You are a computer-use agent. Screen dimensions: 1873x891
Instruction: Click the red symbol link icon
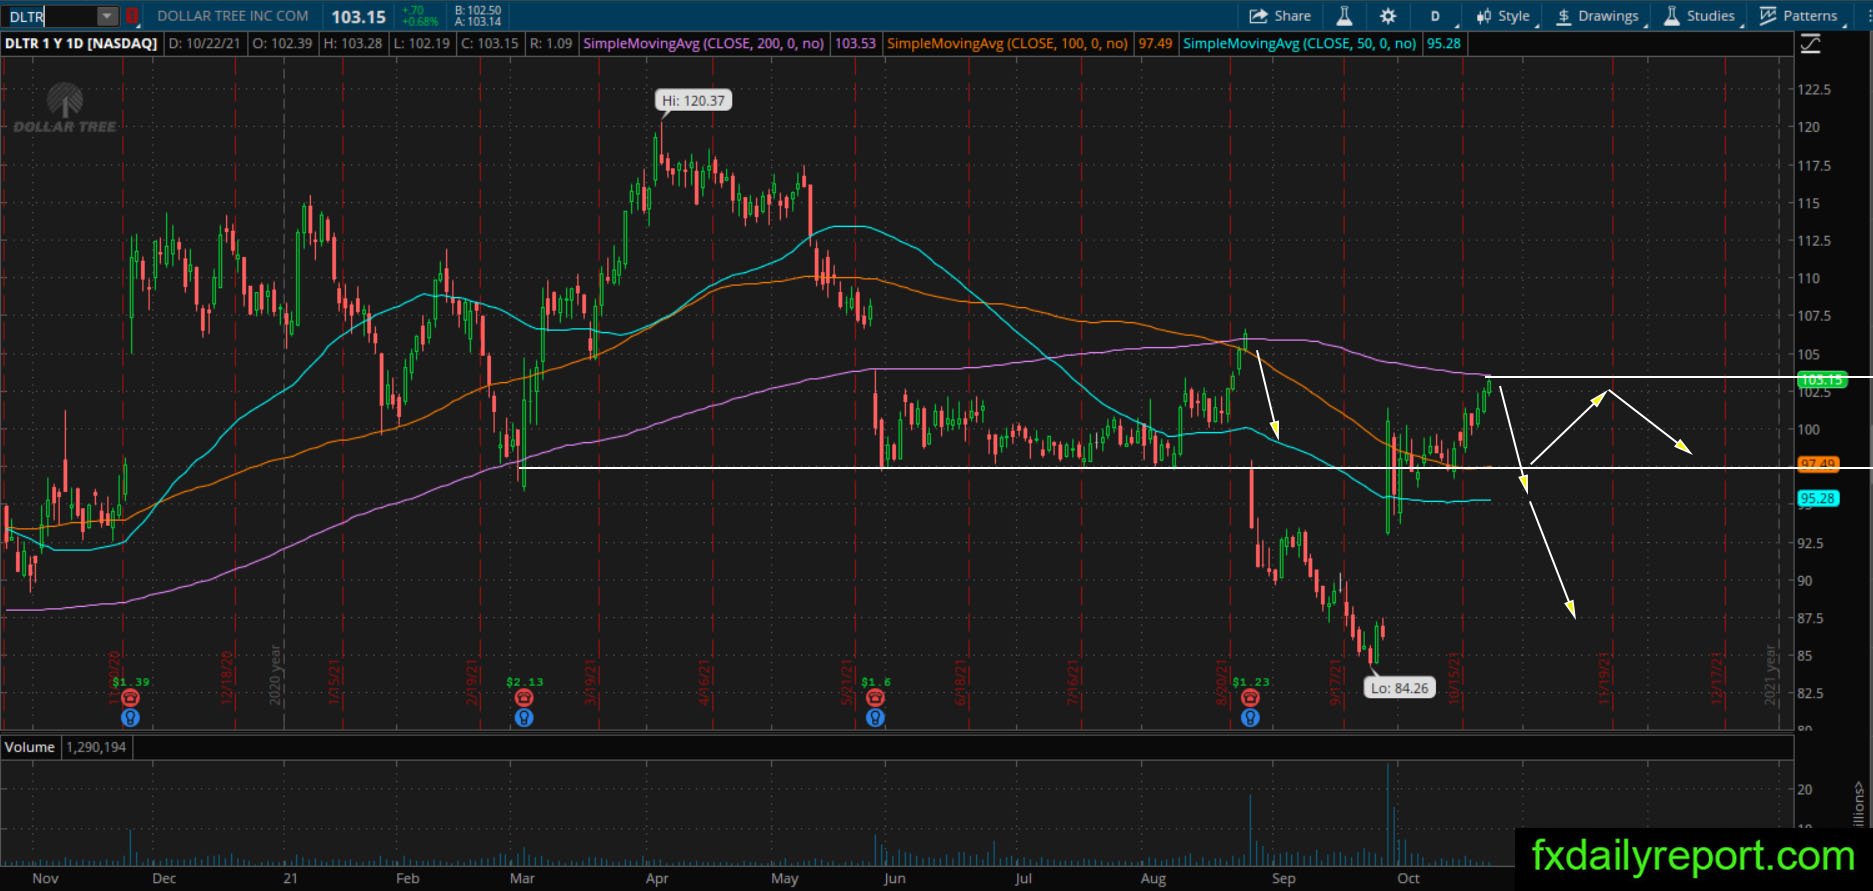131,16
